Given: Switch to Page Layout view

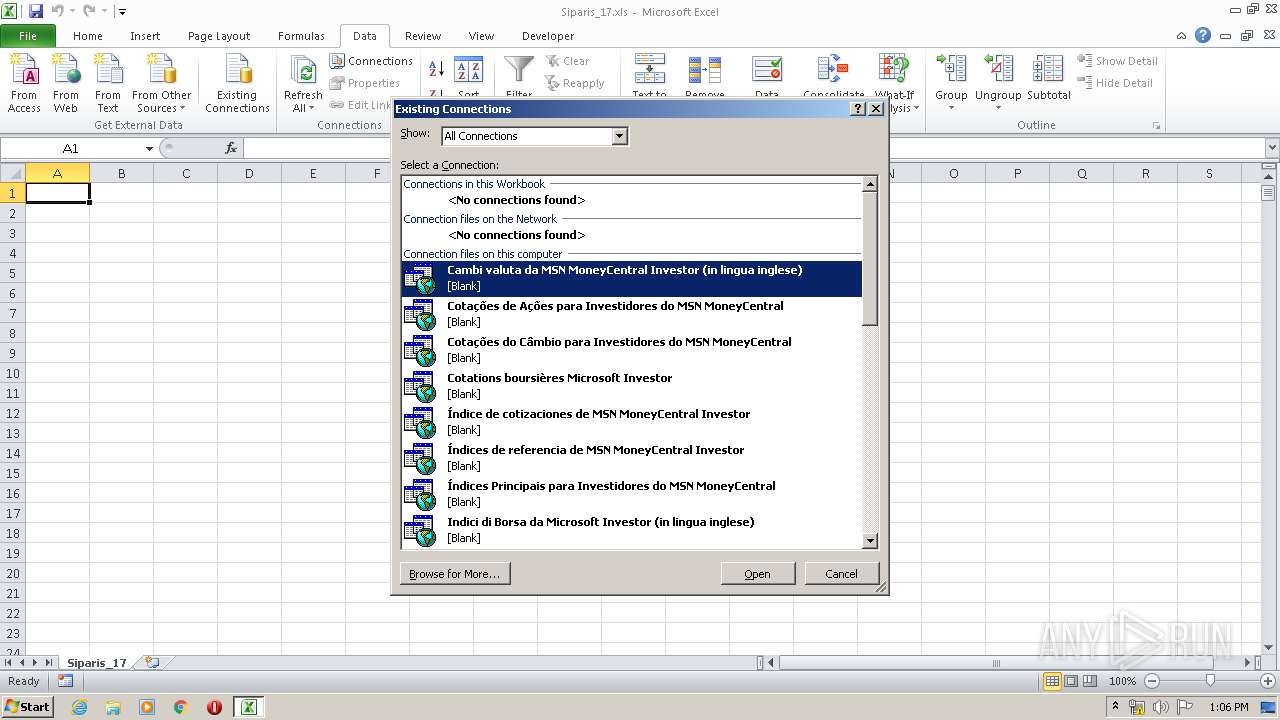Looking at the screenshot, I should click(x=1071, y=681).
